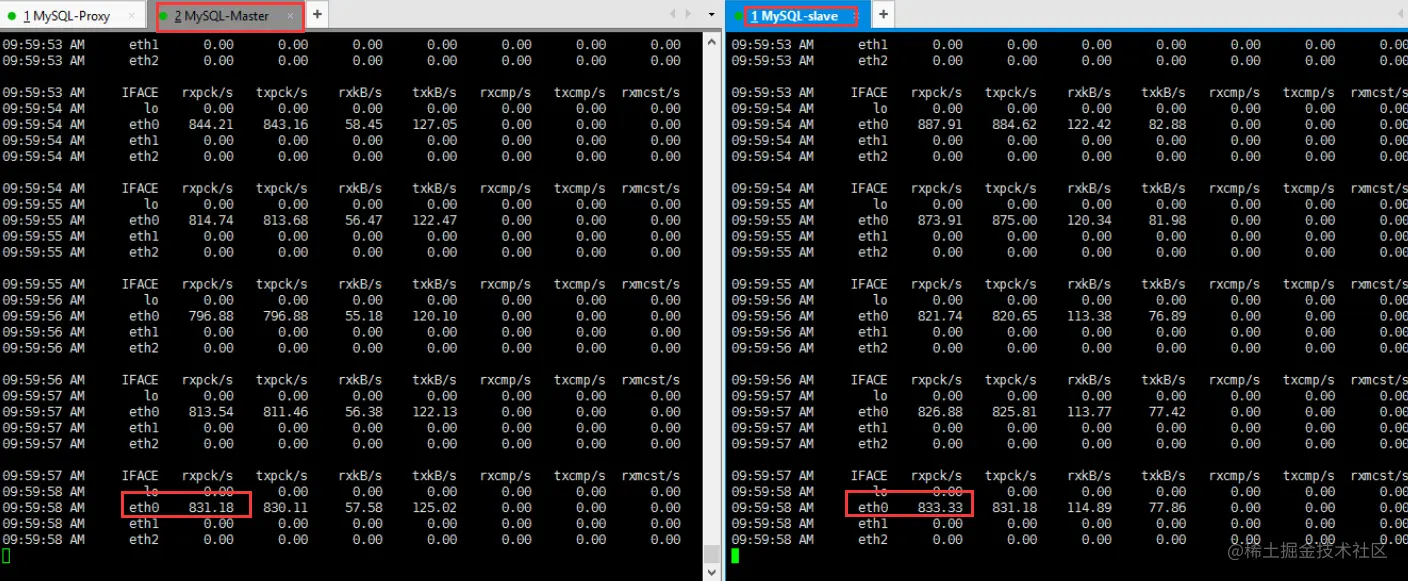Click value 831.18 in MySQL-Master pane
The image size is (1408, 581).
click(211, 508)
